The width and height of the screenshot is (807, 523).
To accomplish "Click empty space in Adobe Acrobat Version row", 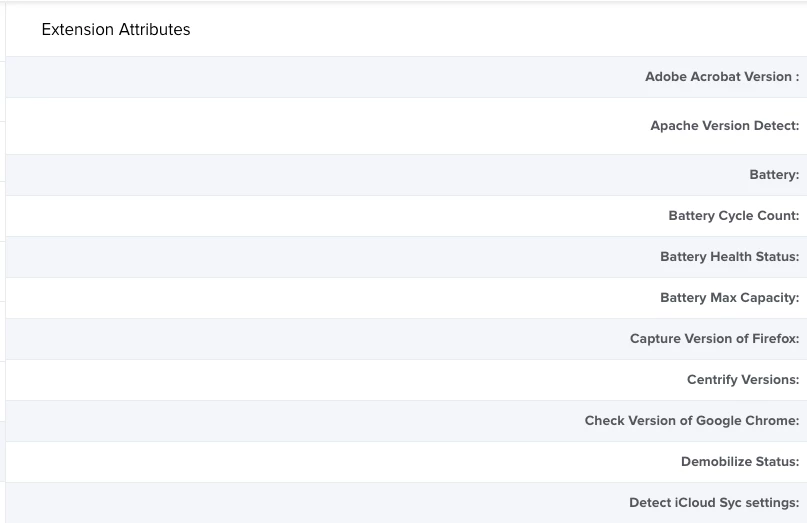I will pyautogui.click(x=309, y=77).
